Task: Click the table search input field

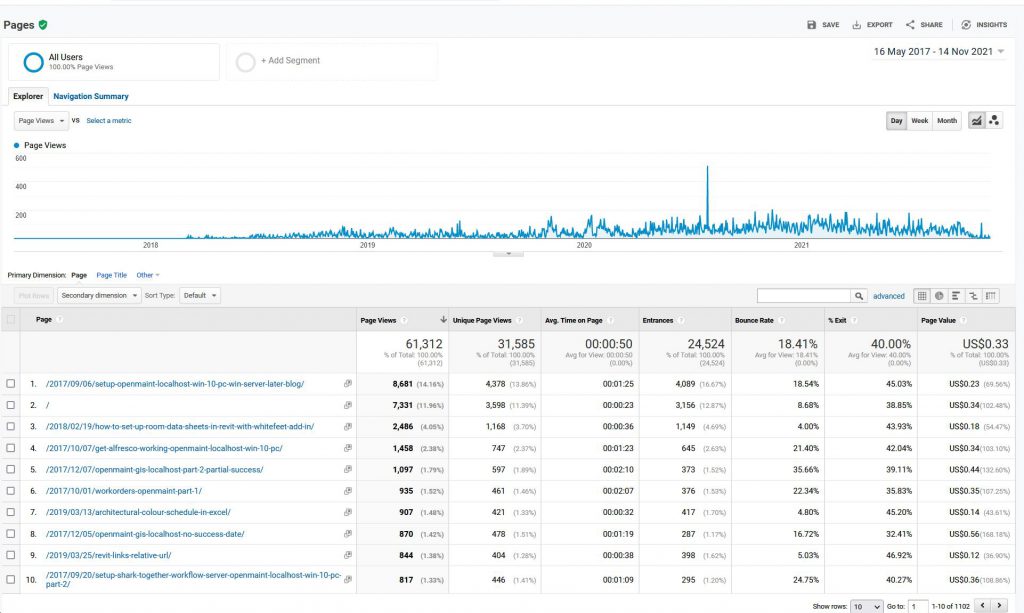Action: (804, 296)
